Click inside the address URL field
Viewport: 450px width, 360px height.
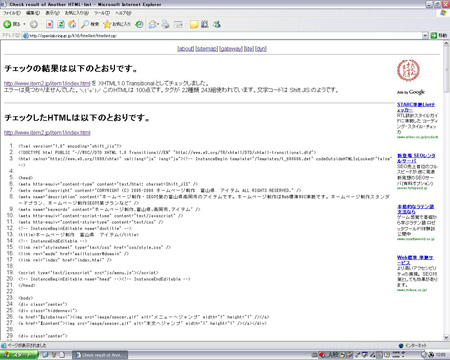222,35
